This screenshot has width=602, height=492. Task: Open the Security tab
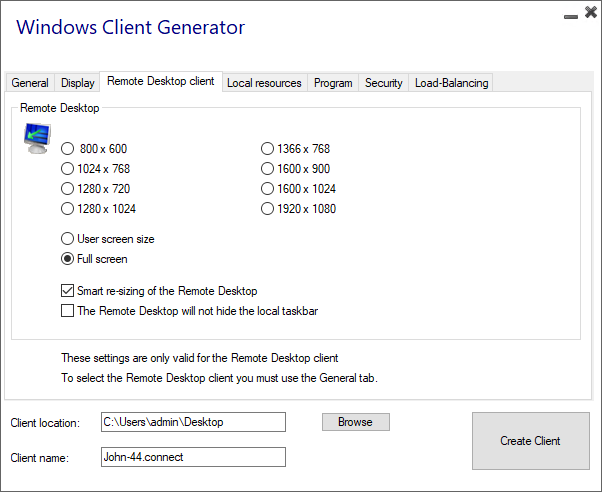[x=384, y=83]
